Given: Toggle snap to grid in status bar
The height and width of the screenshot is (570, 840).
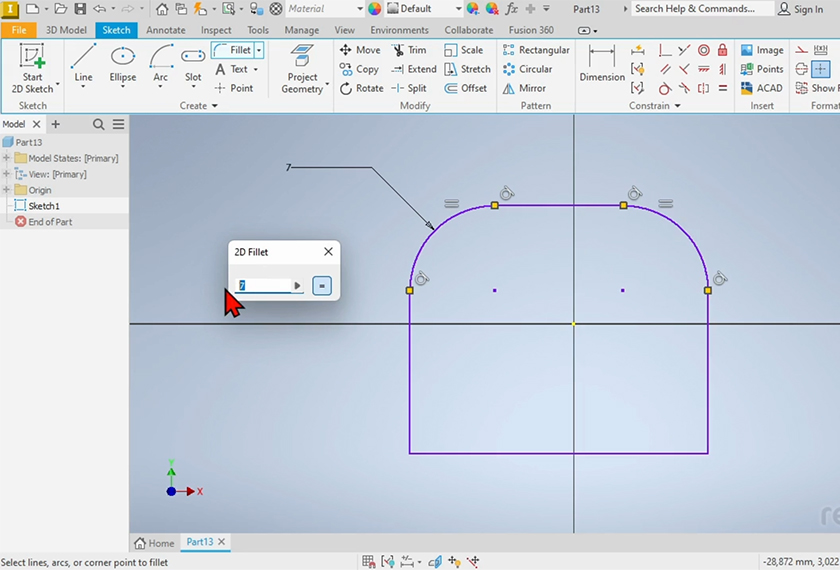Looking at the screenshot, I should point(369,562).
